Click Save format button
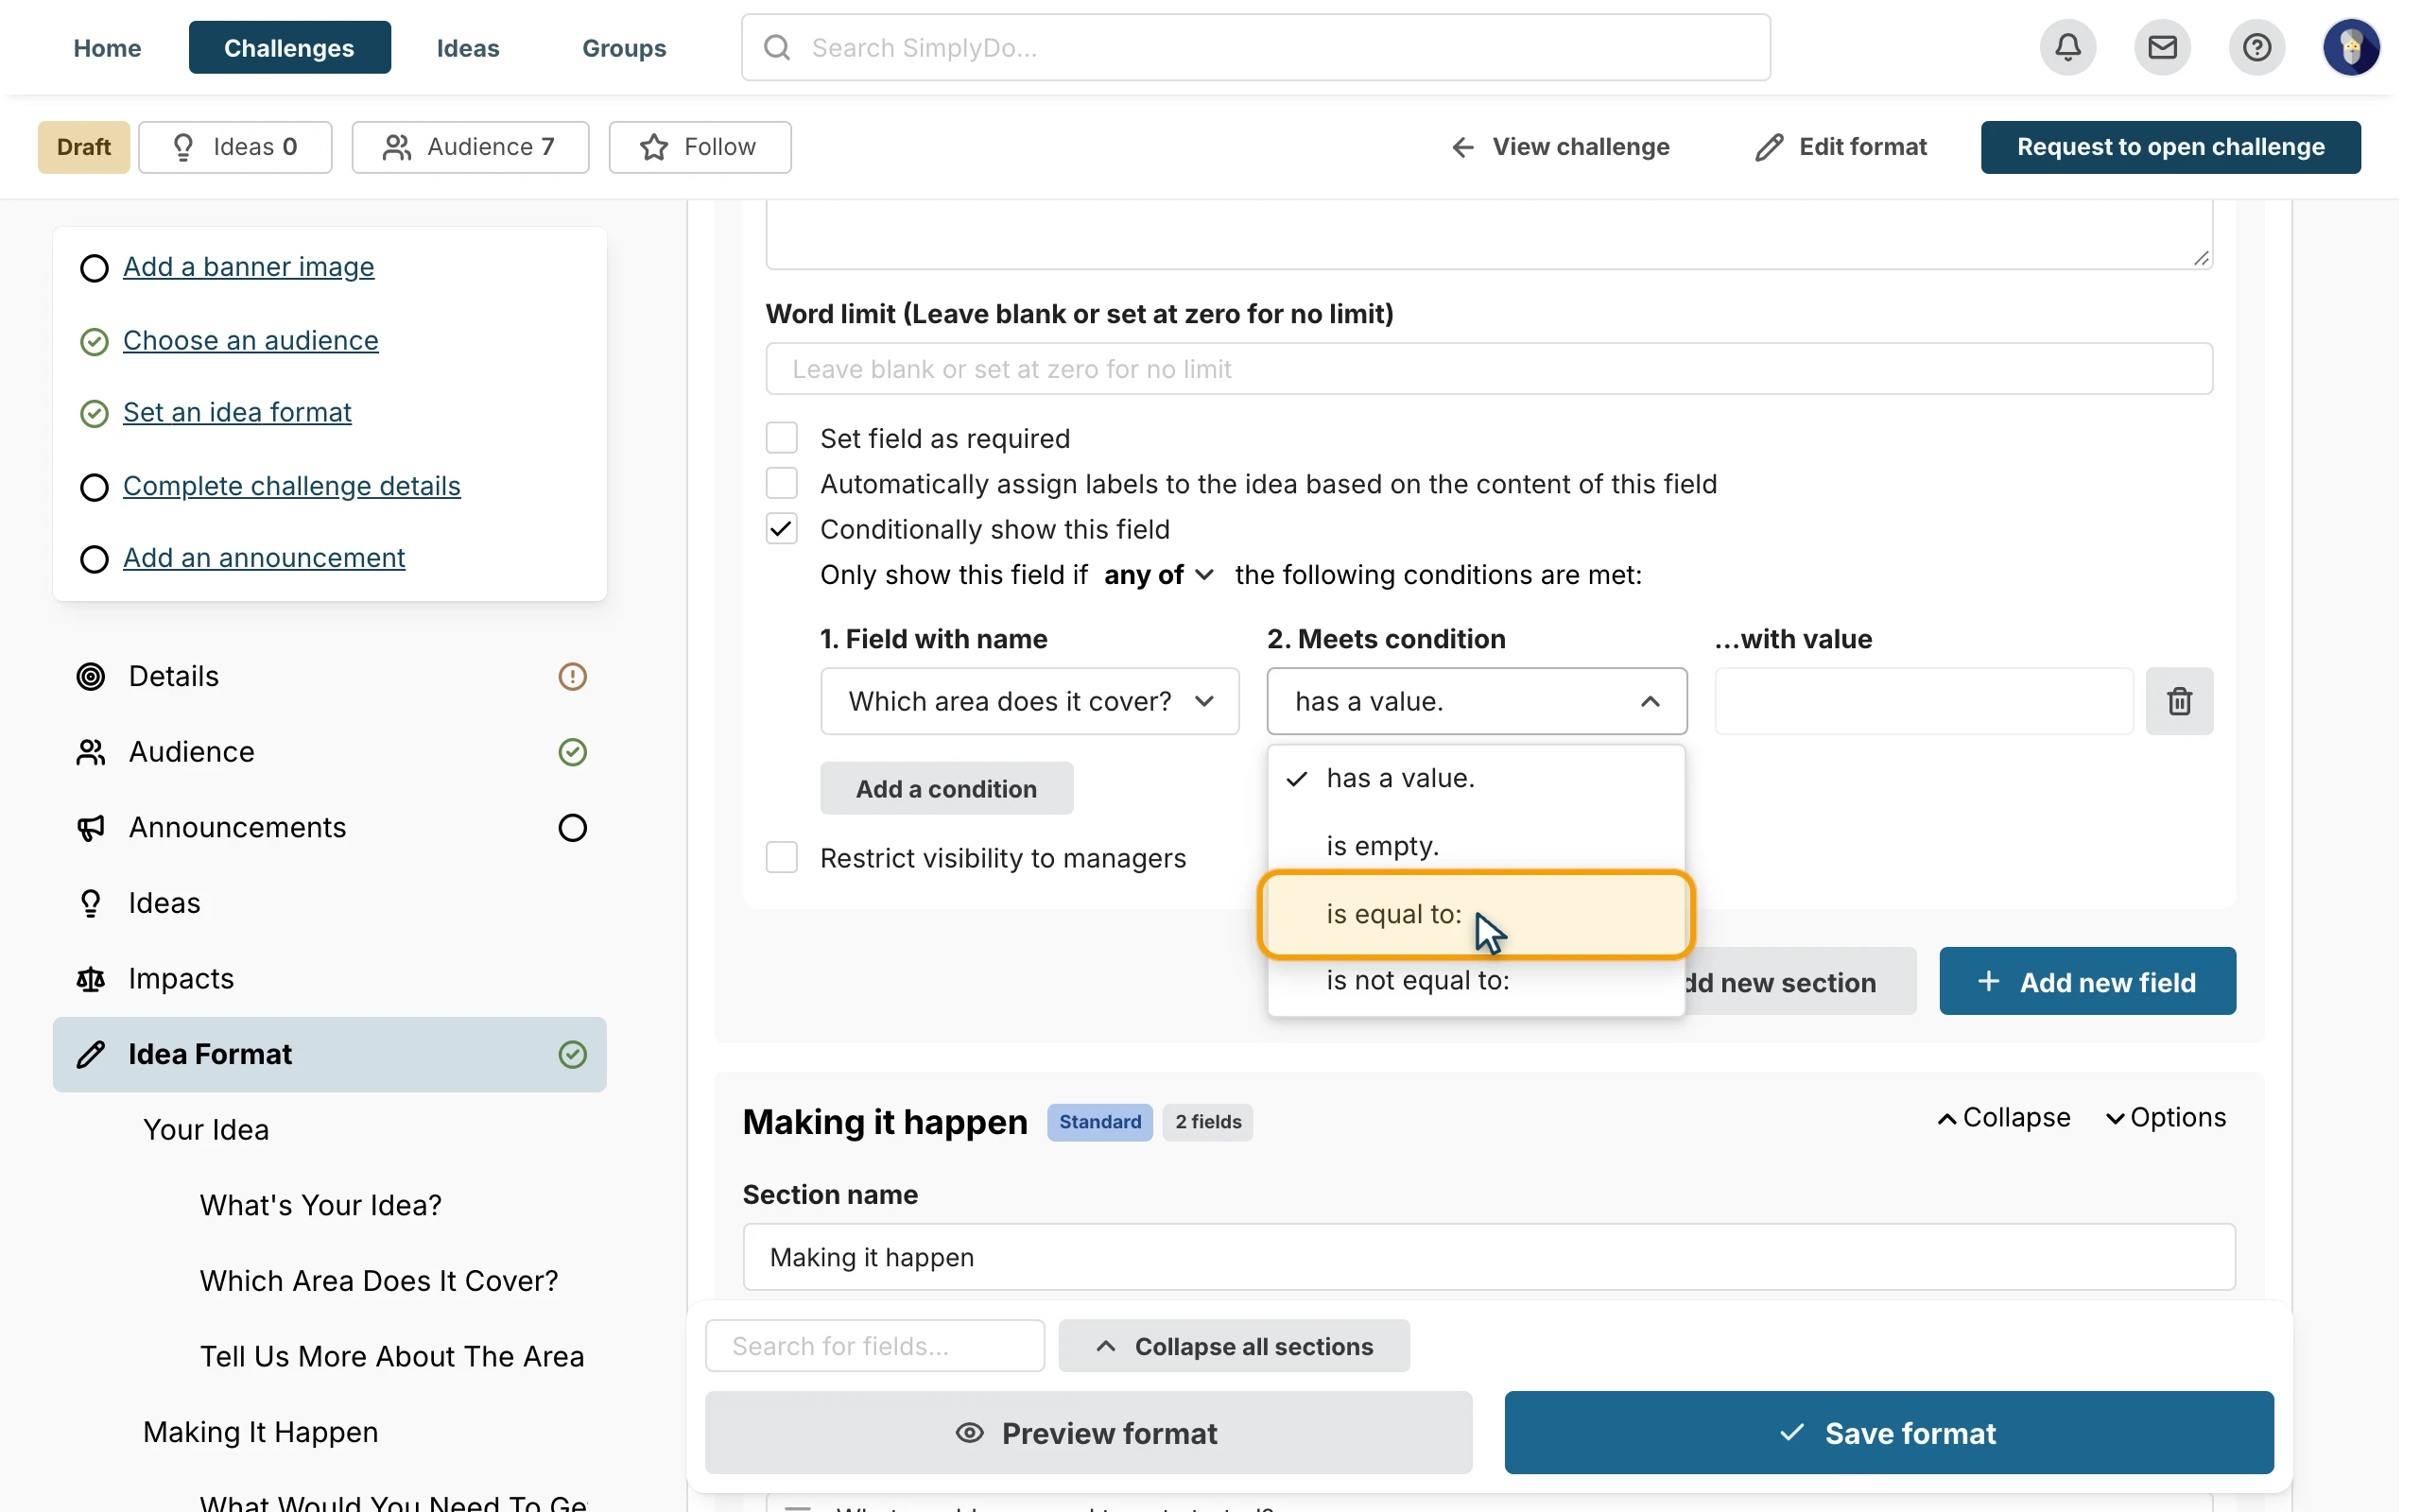 [1888, 1432]
